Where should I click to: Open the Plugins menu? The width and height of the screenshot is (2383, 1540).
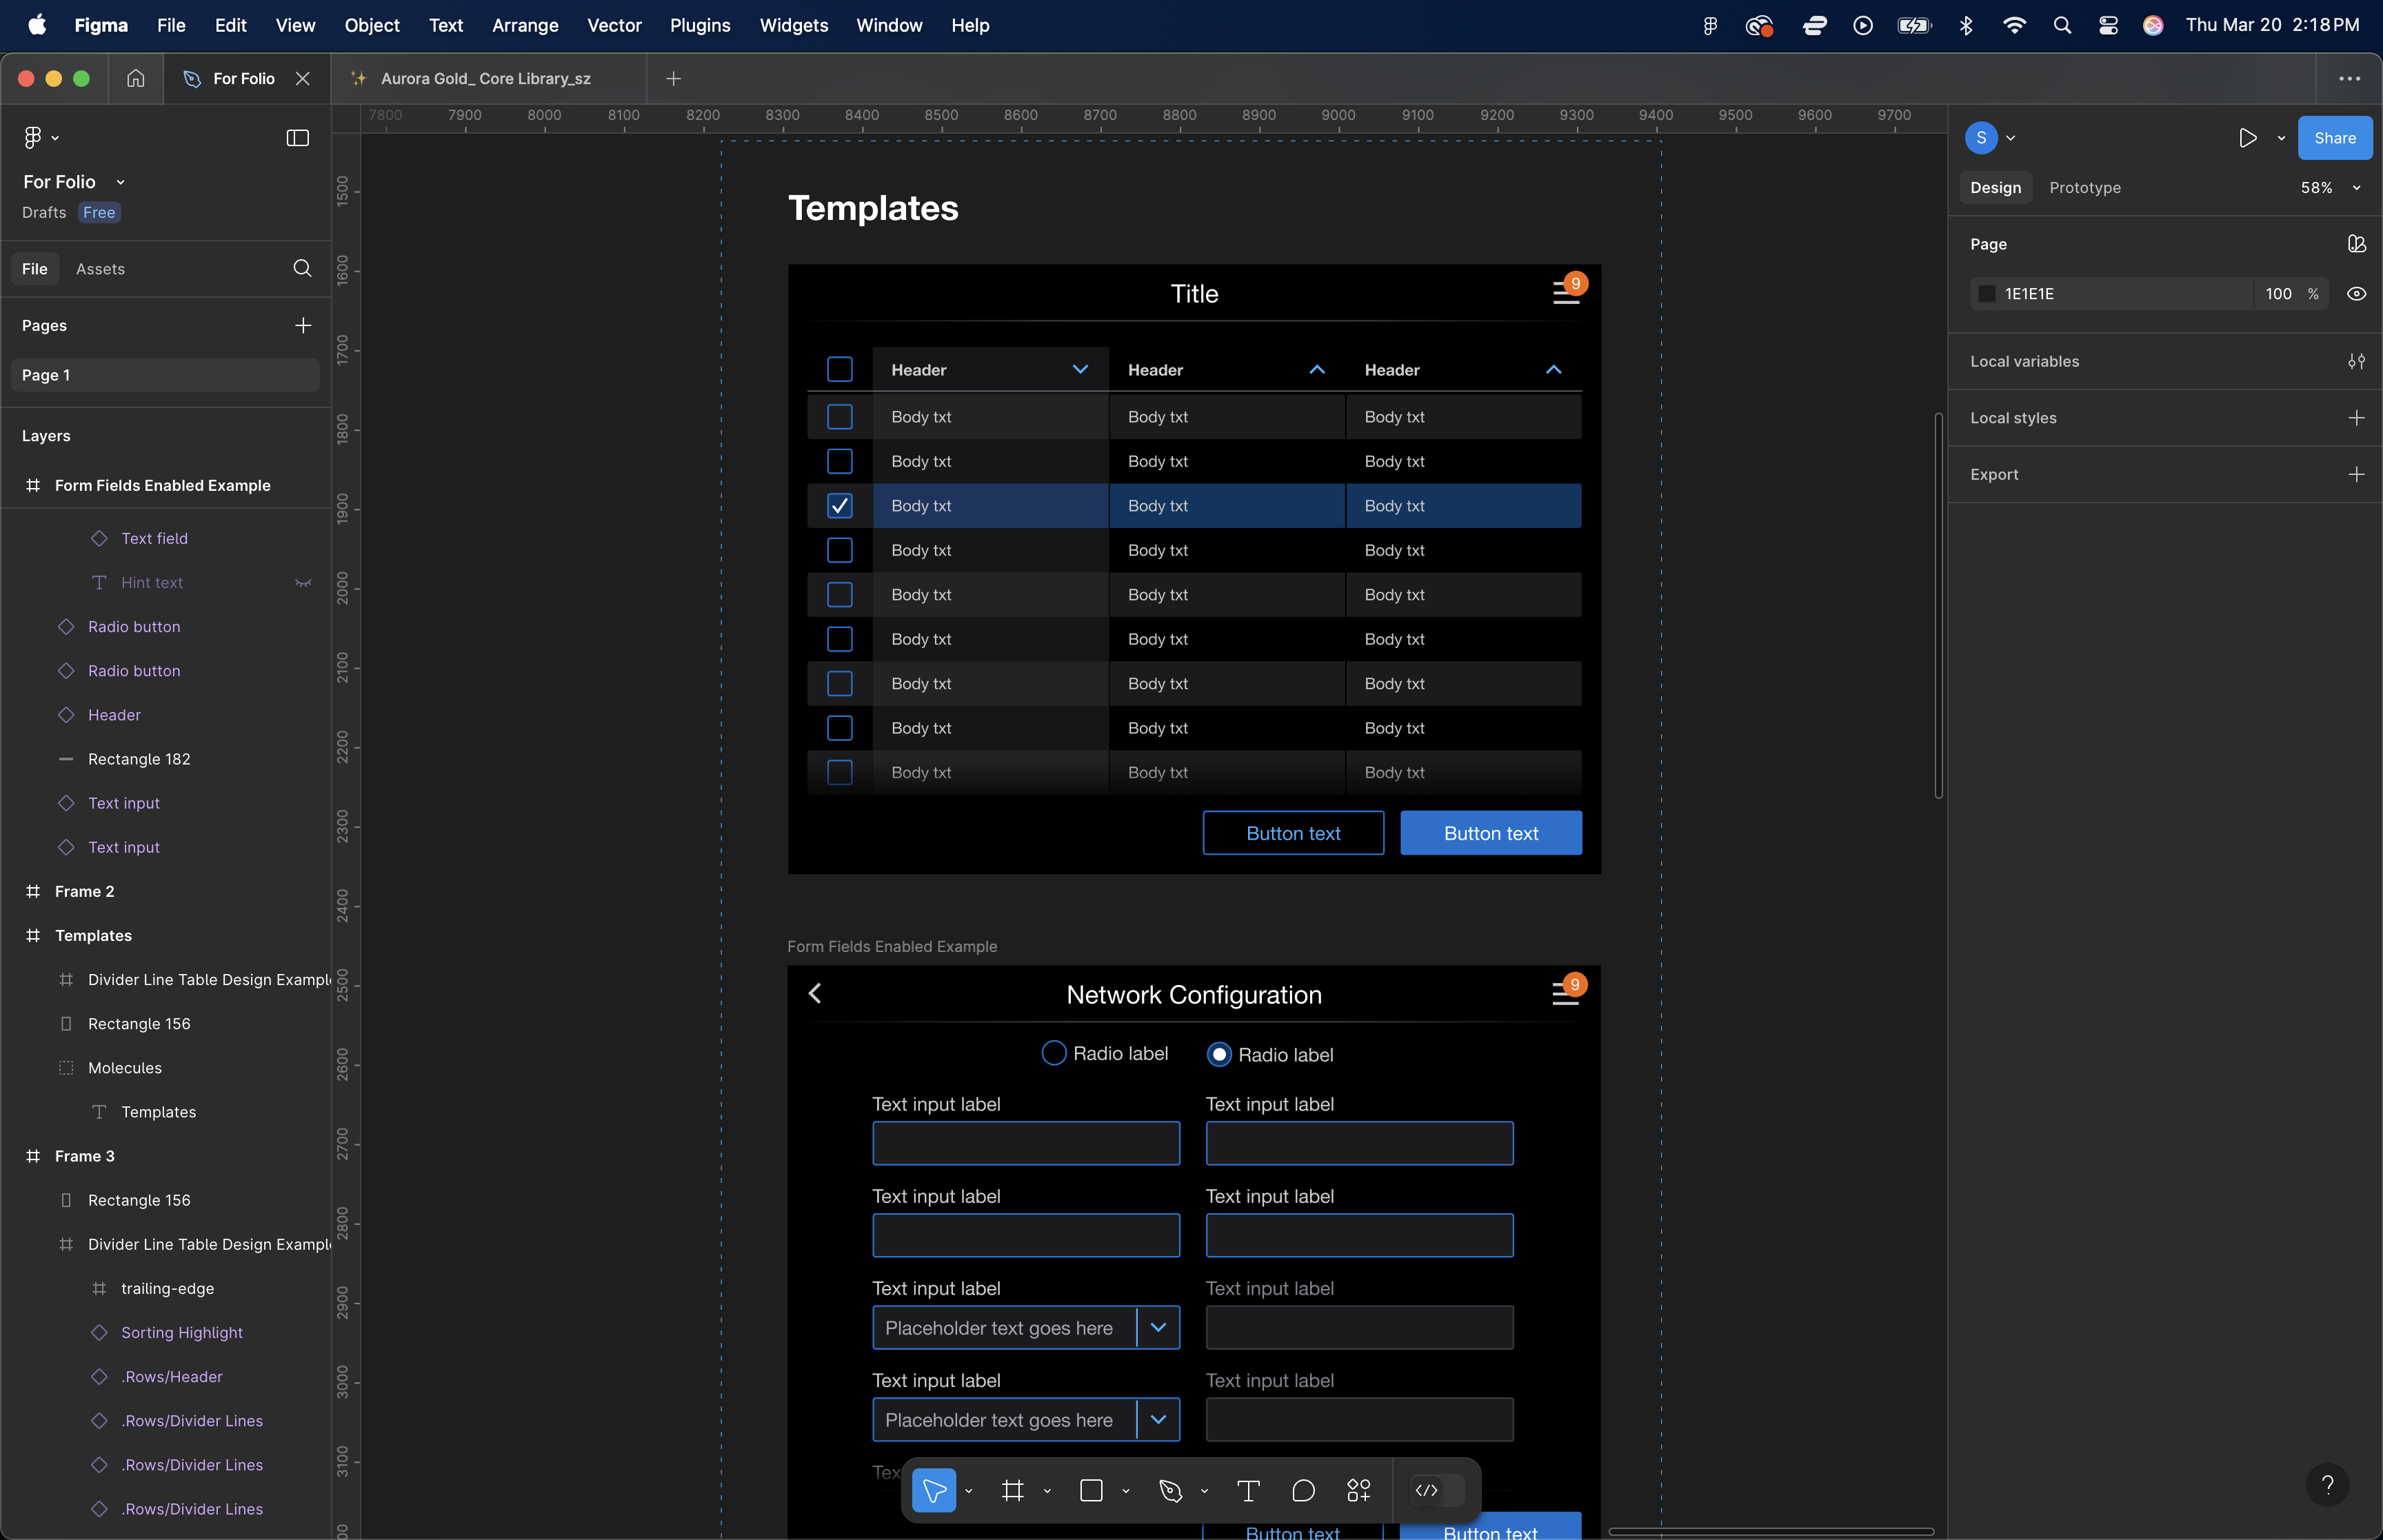699,25
